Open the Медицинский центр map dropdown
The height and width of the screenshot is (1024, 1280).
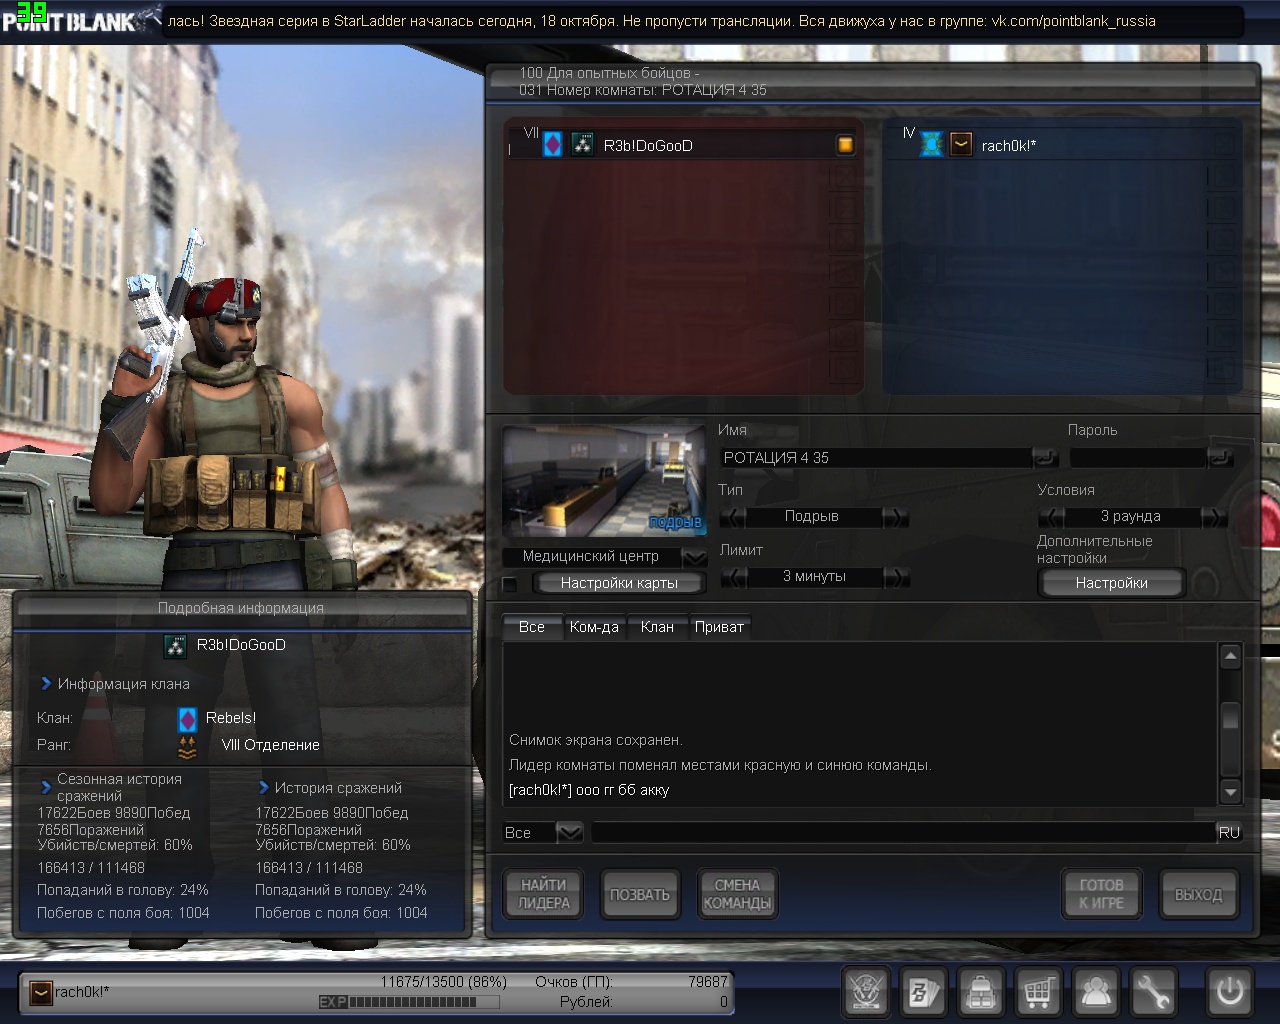coord(694,557)
